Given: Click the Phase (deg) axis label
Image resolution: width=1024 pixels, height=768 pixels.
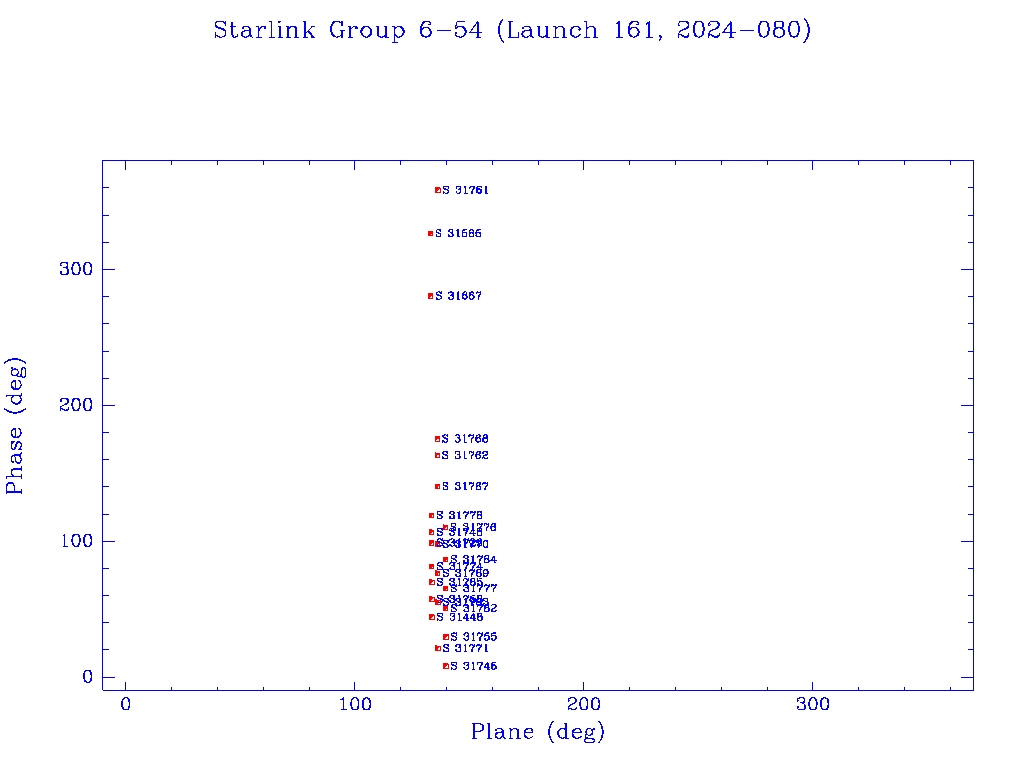Looking at the screenshot, I should (x=14, y=426).
